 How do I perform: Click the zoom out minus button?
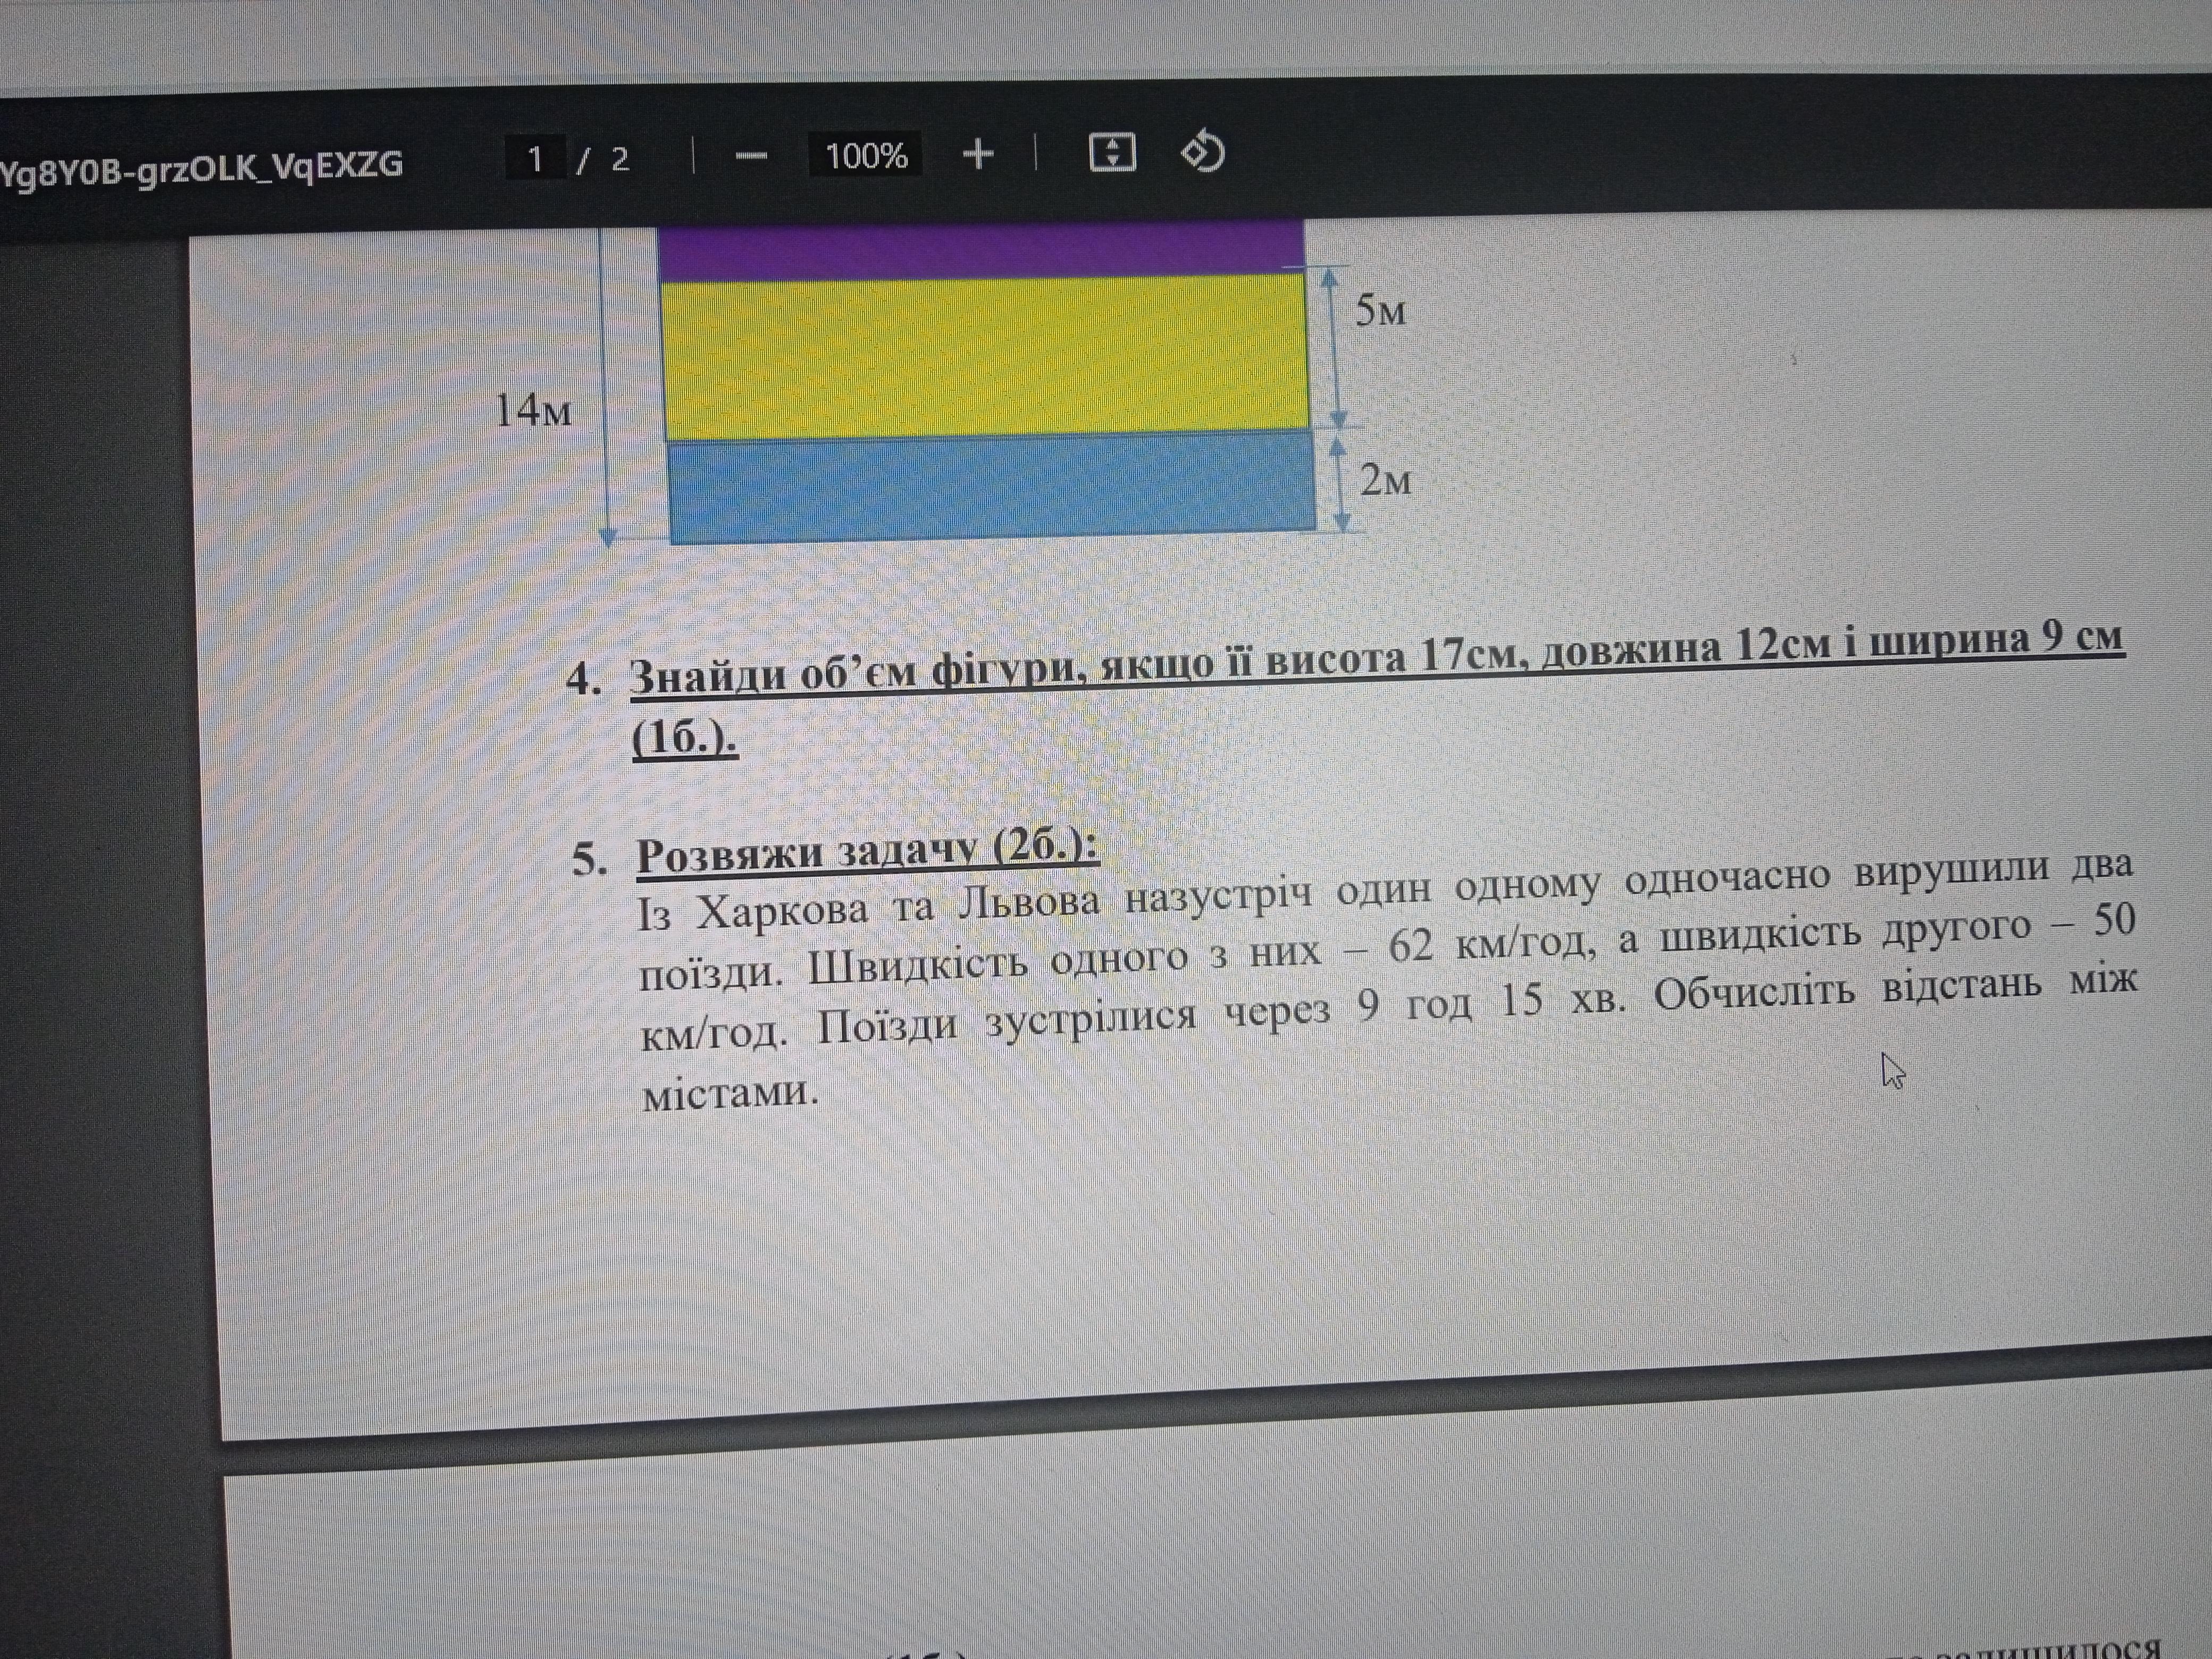coord(751,156)
